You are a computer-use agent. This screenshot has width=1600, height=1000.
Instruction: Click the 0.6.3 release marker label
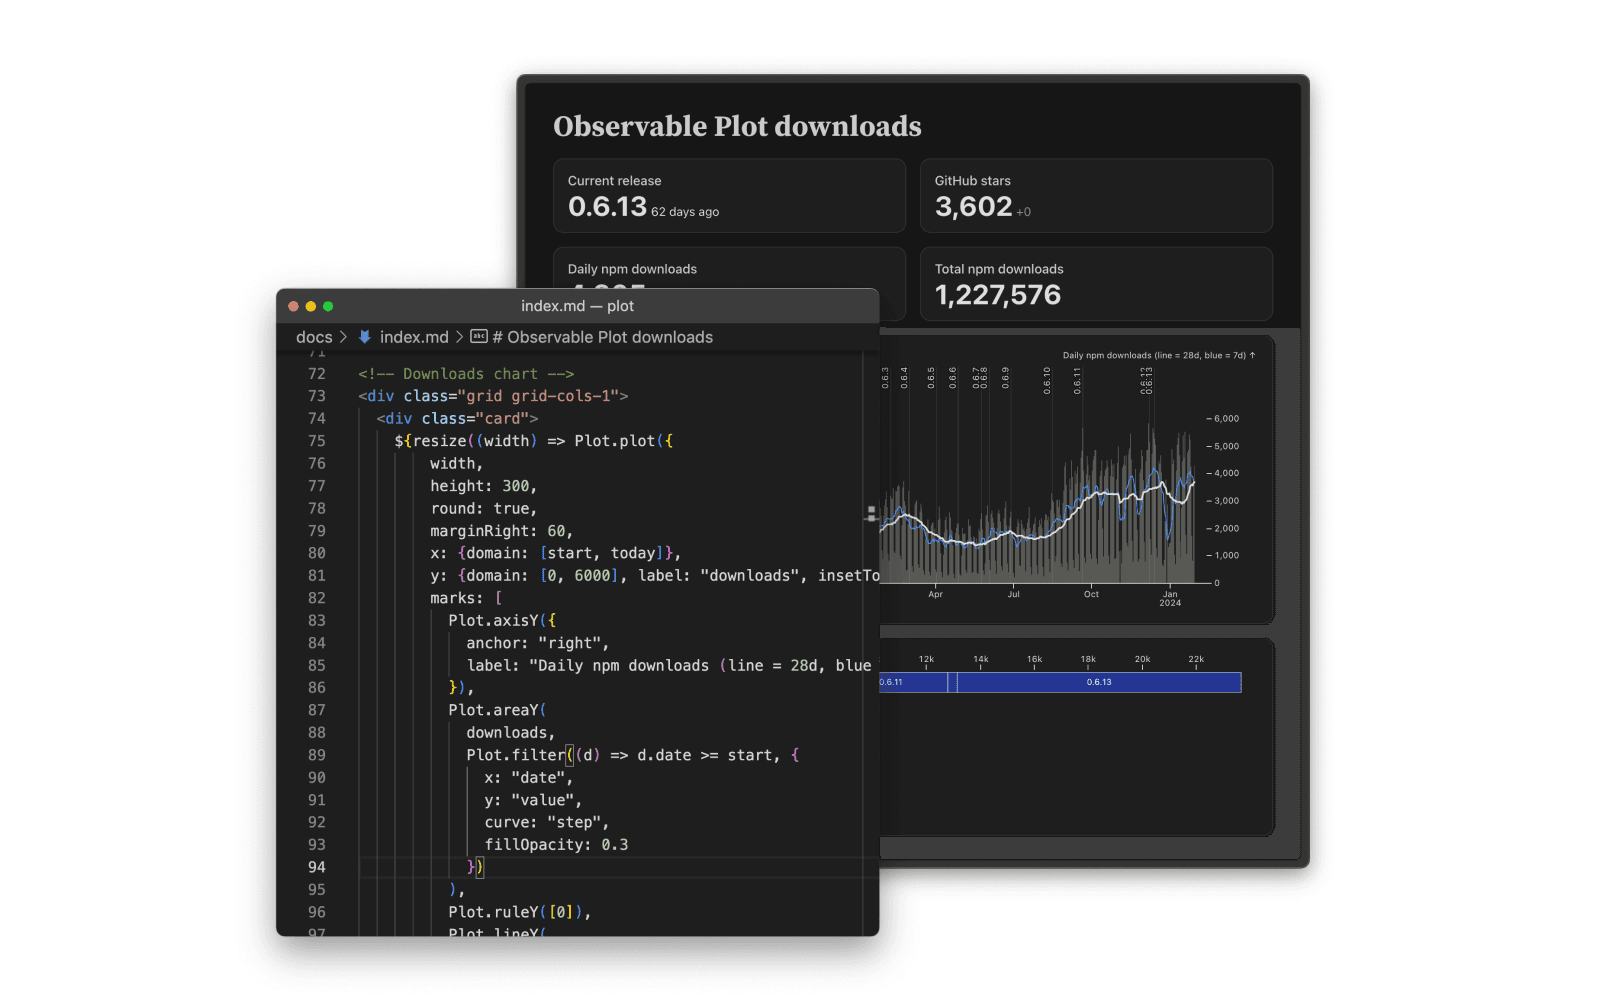886,375
